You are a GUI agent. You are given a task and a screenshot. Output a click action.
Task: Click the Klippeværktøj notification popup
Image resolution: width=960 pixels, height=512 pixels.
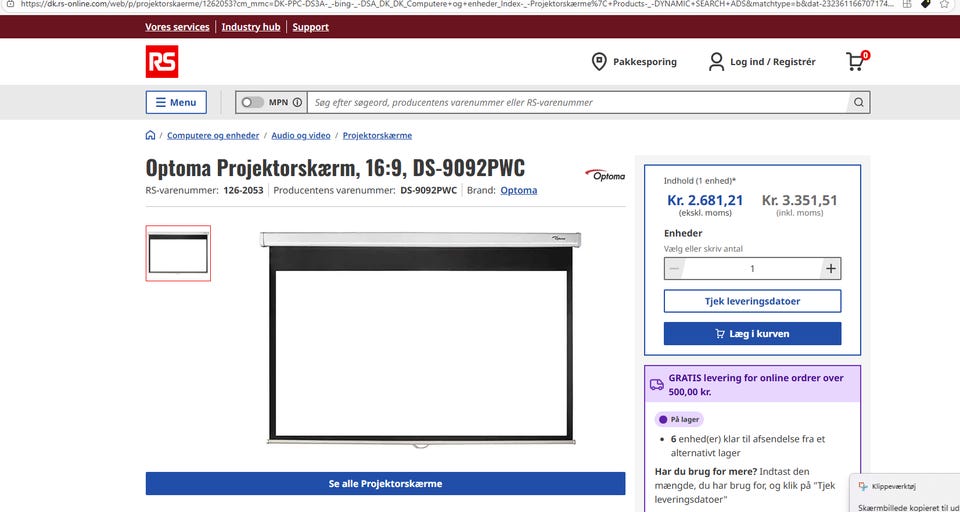click(x=905, y=493)
